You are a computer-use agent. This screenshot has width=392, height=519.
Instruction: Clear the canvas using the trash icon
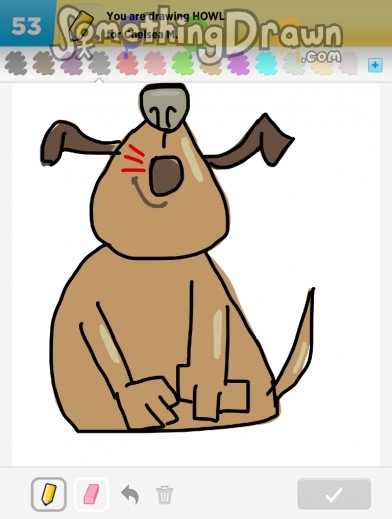point(165,495)
